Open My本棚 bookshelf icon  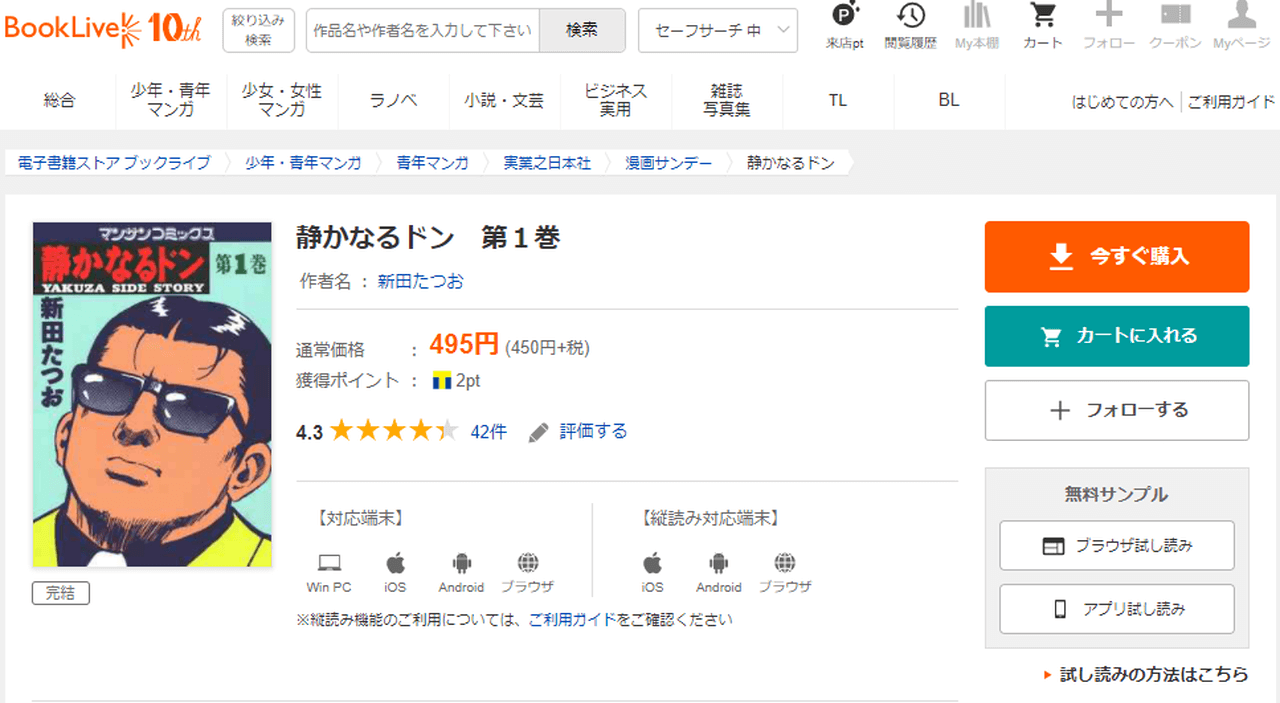point(977,16)
